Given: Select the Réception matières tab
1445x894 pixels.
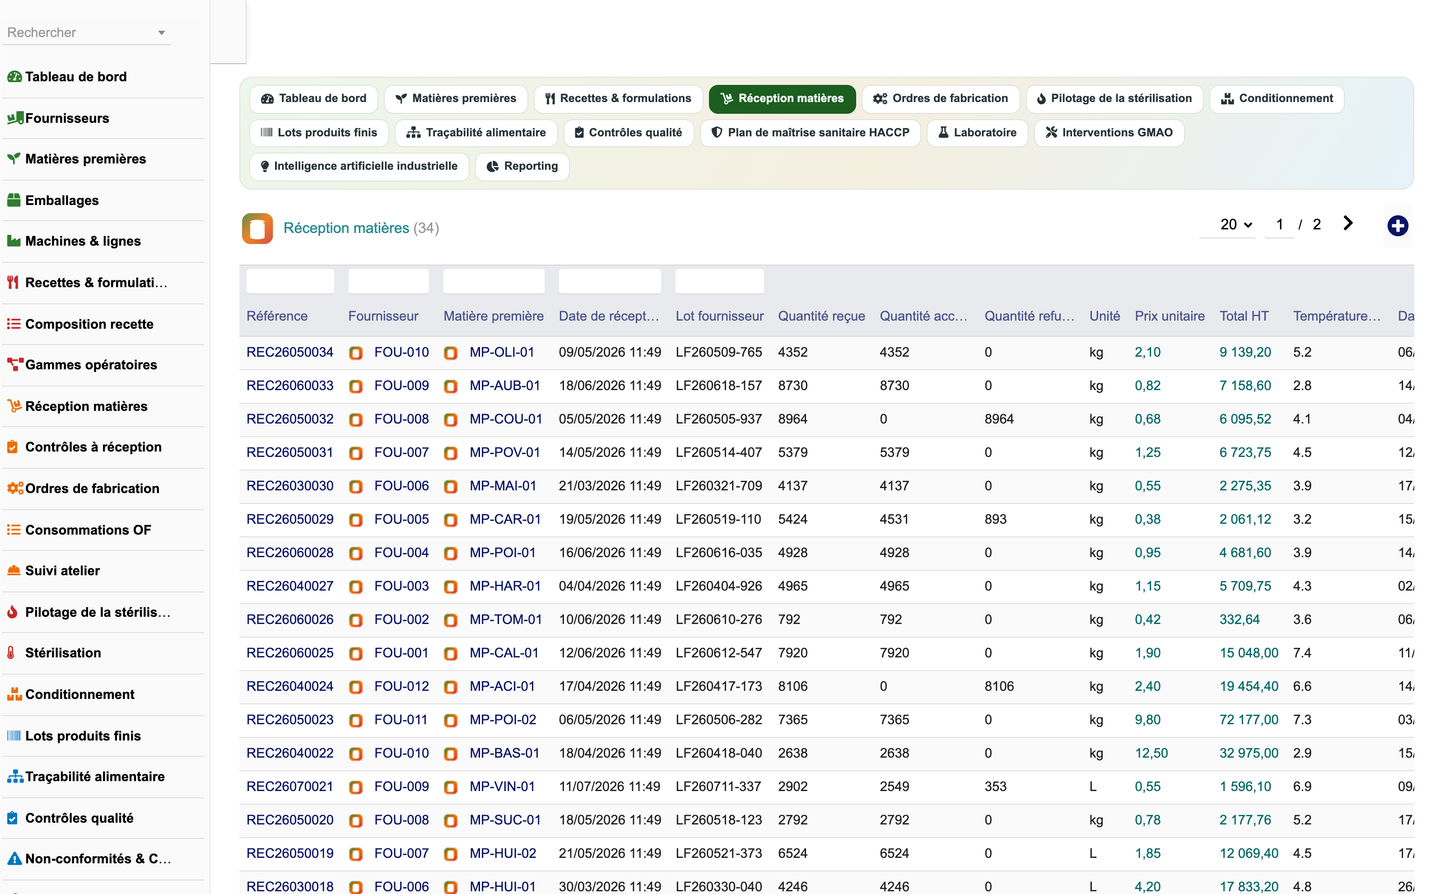Looking at the screenshot, I should click(782, 99).
